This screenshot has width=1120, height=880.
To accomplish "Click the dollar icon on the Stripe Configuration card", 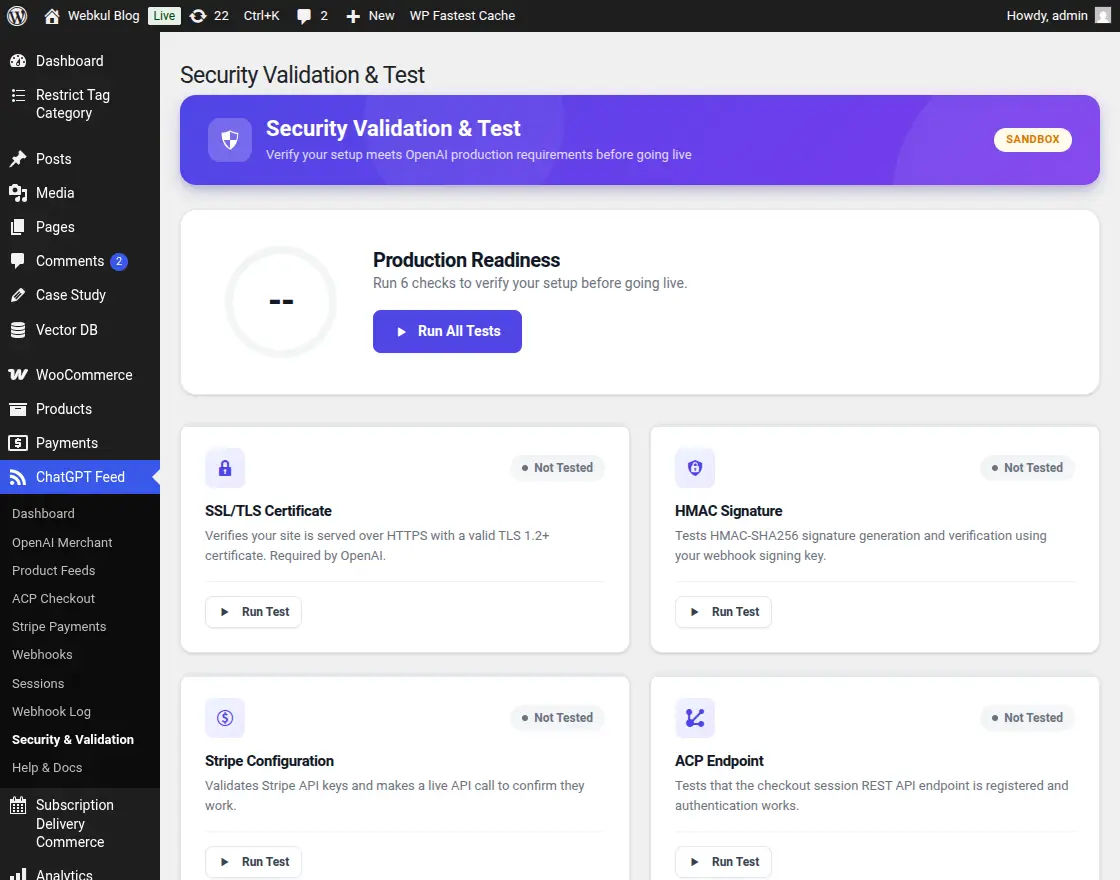I will (225, 717).
